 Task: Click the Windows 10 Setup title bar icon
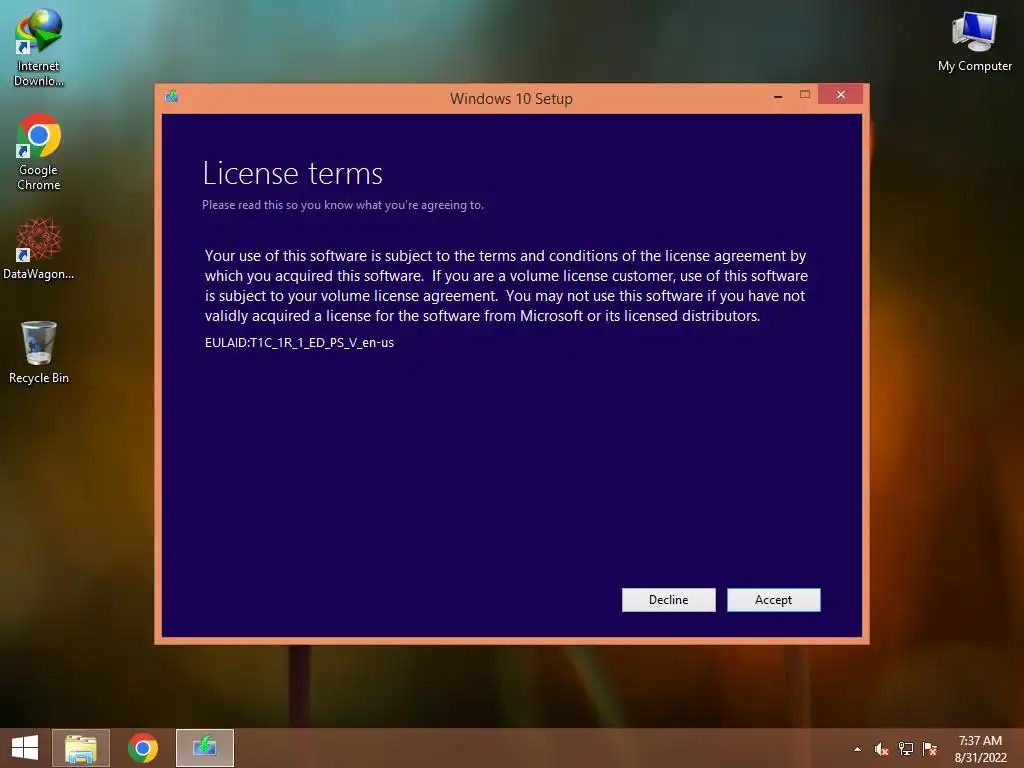click(x=172, y=97)
